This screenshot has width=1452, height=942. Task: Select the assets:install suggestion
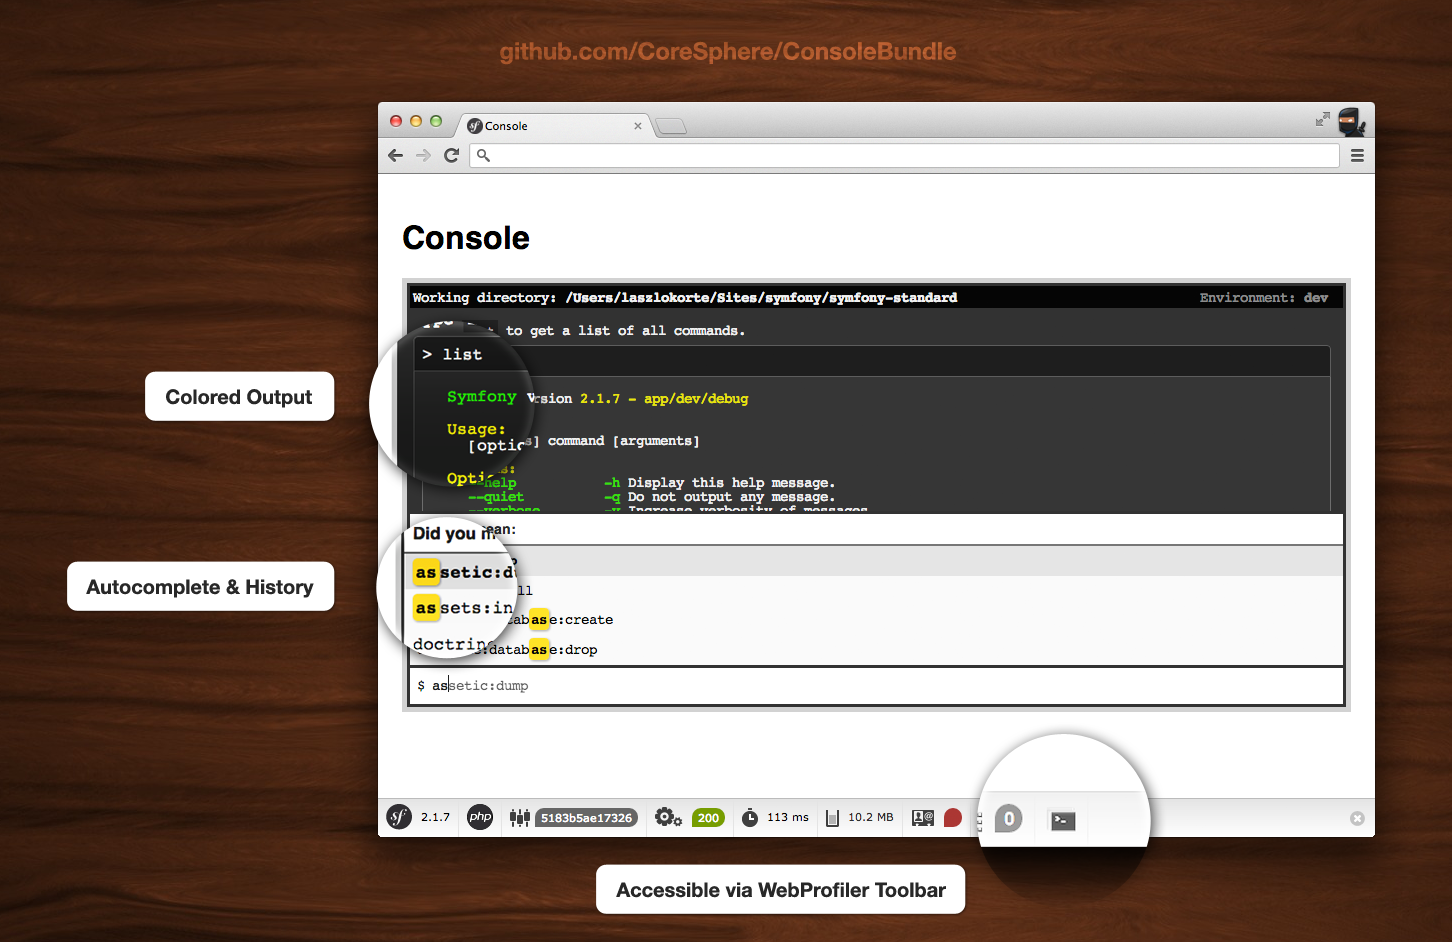pyautogui.click(x=876, y=591)
